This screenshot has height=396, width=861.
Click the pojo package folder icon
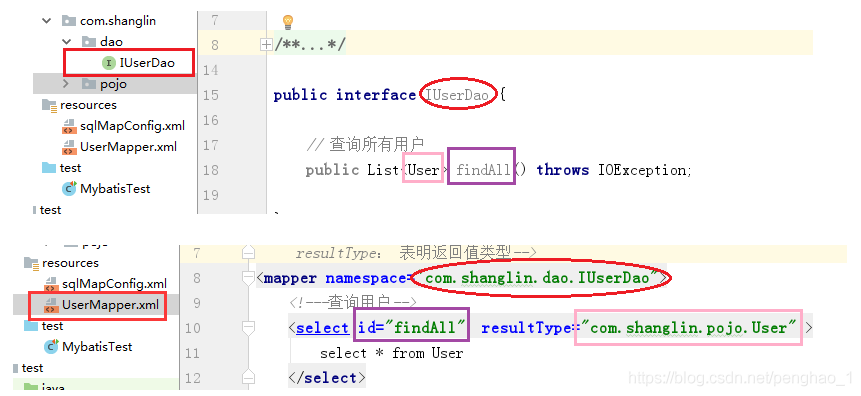[88, 83]
